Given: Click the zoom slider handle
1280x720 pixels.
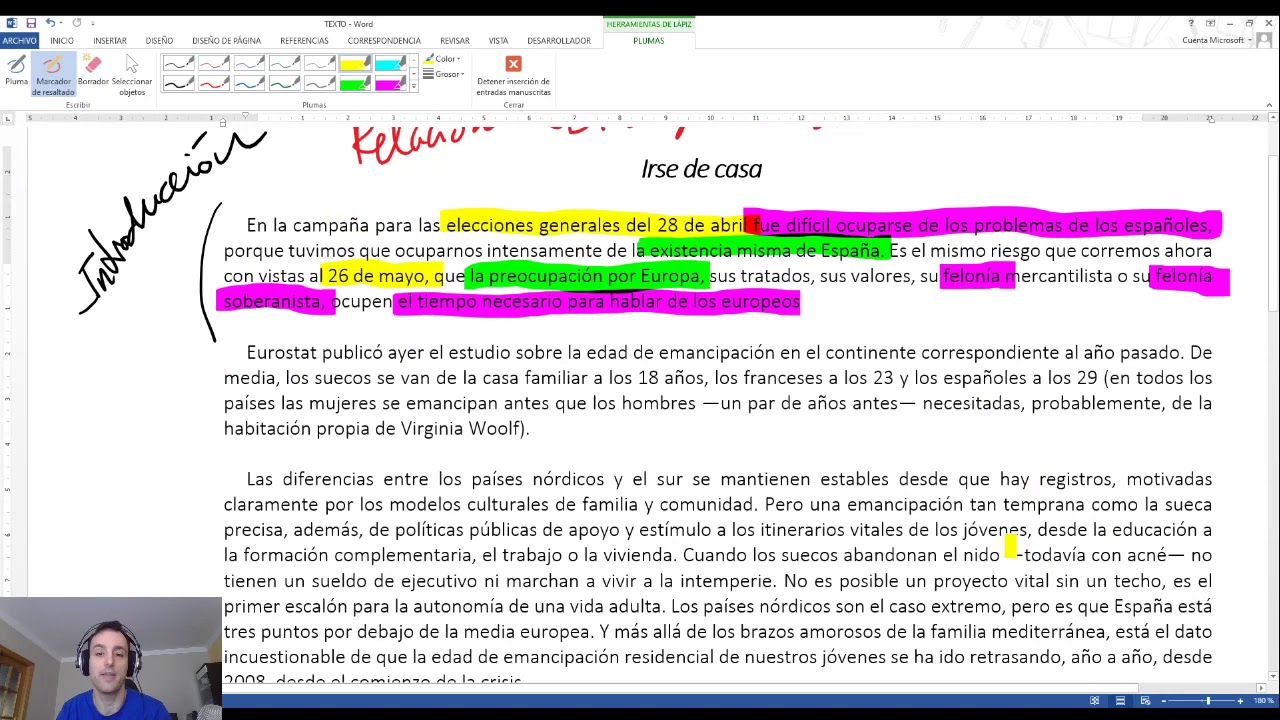Looking at the screenshot, I should click(1208, 701).
